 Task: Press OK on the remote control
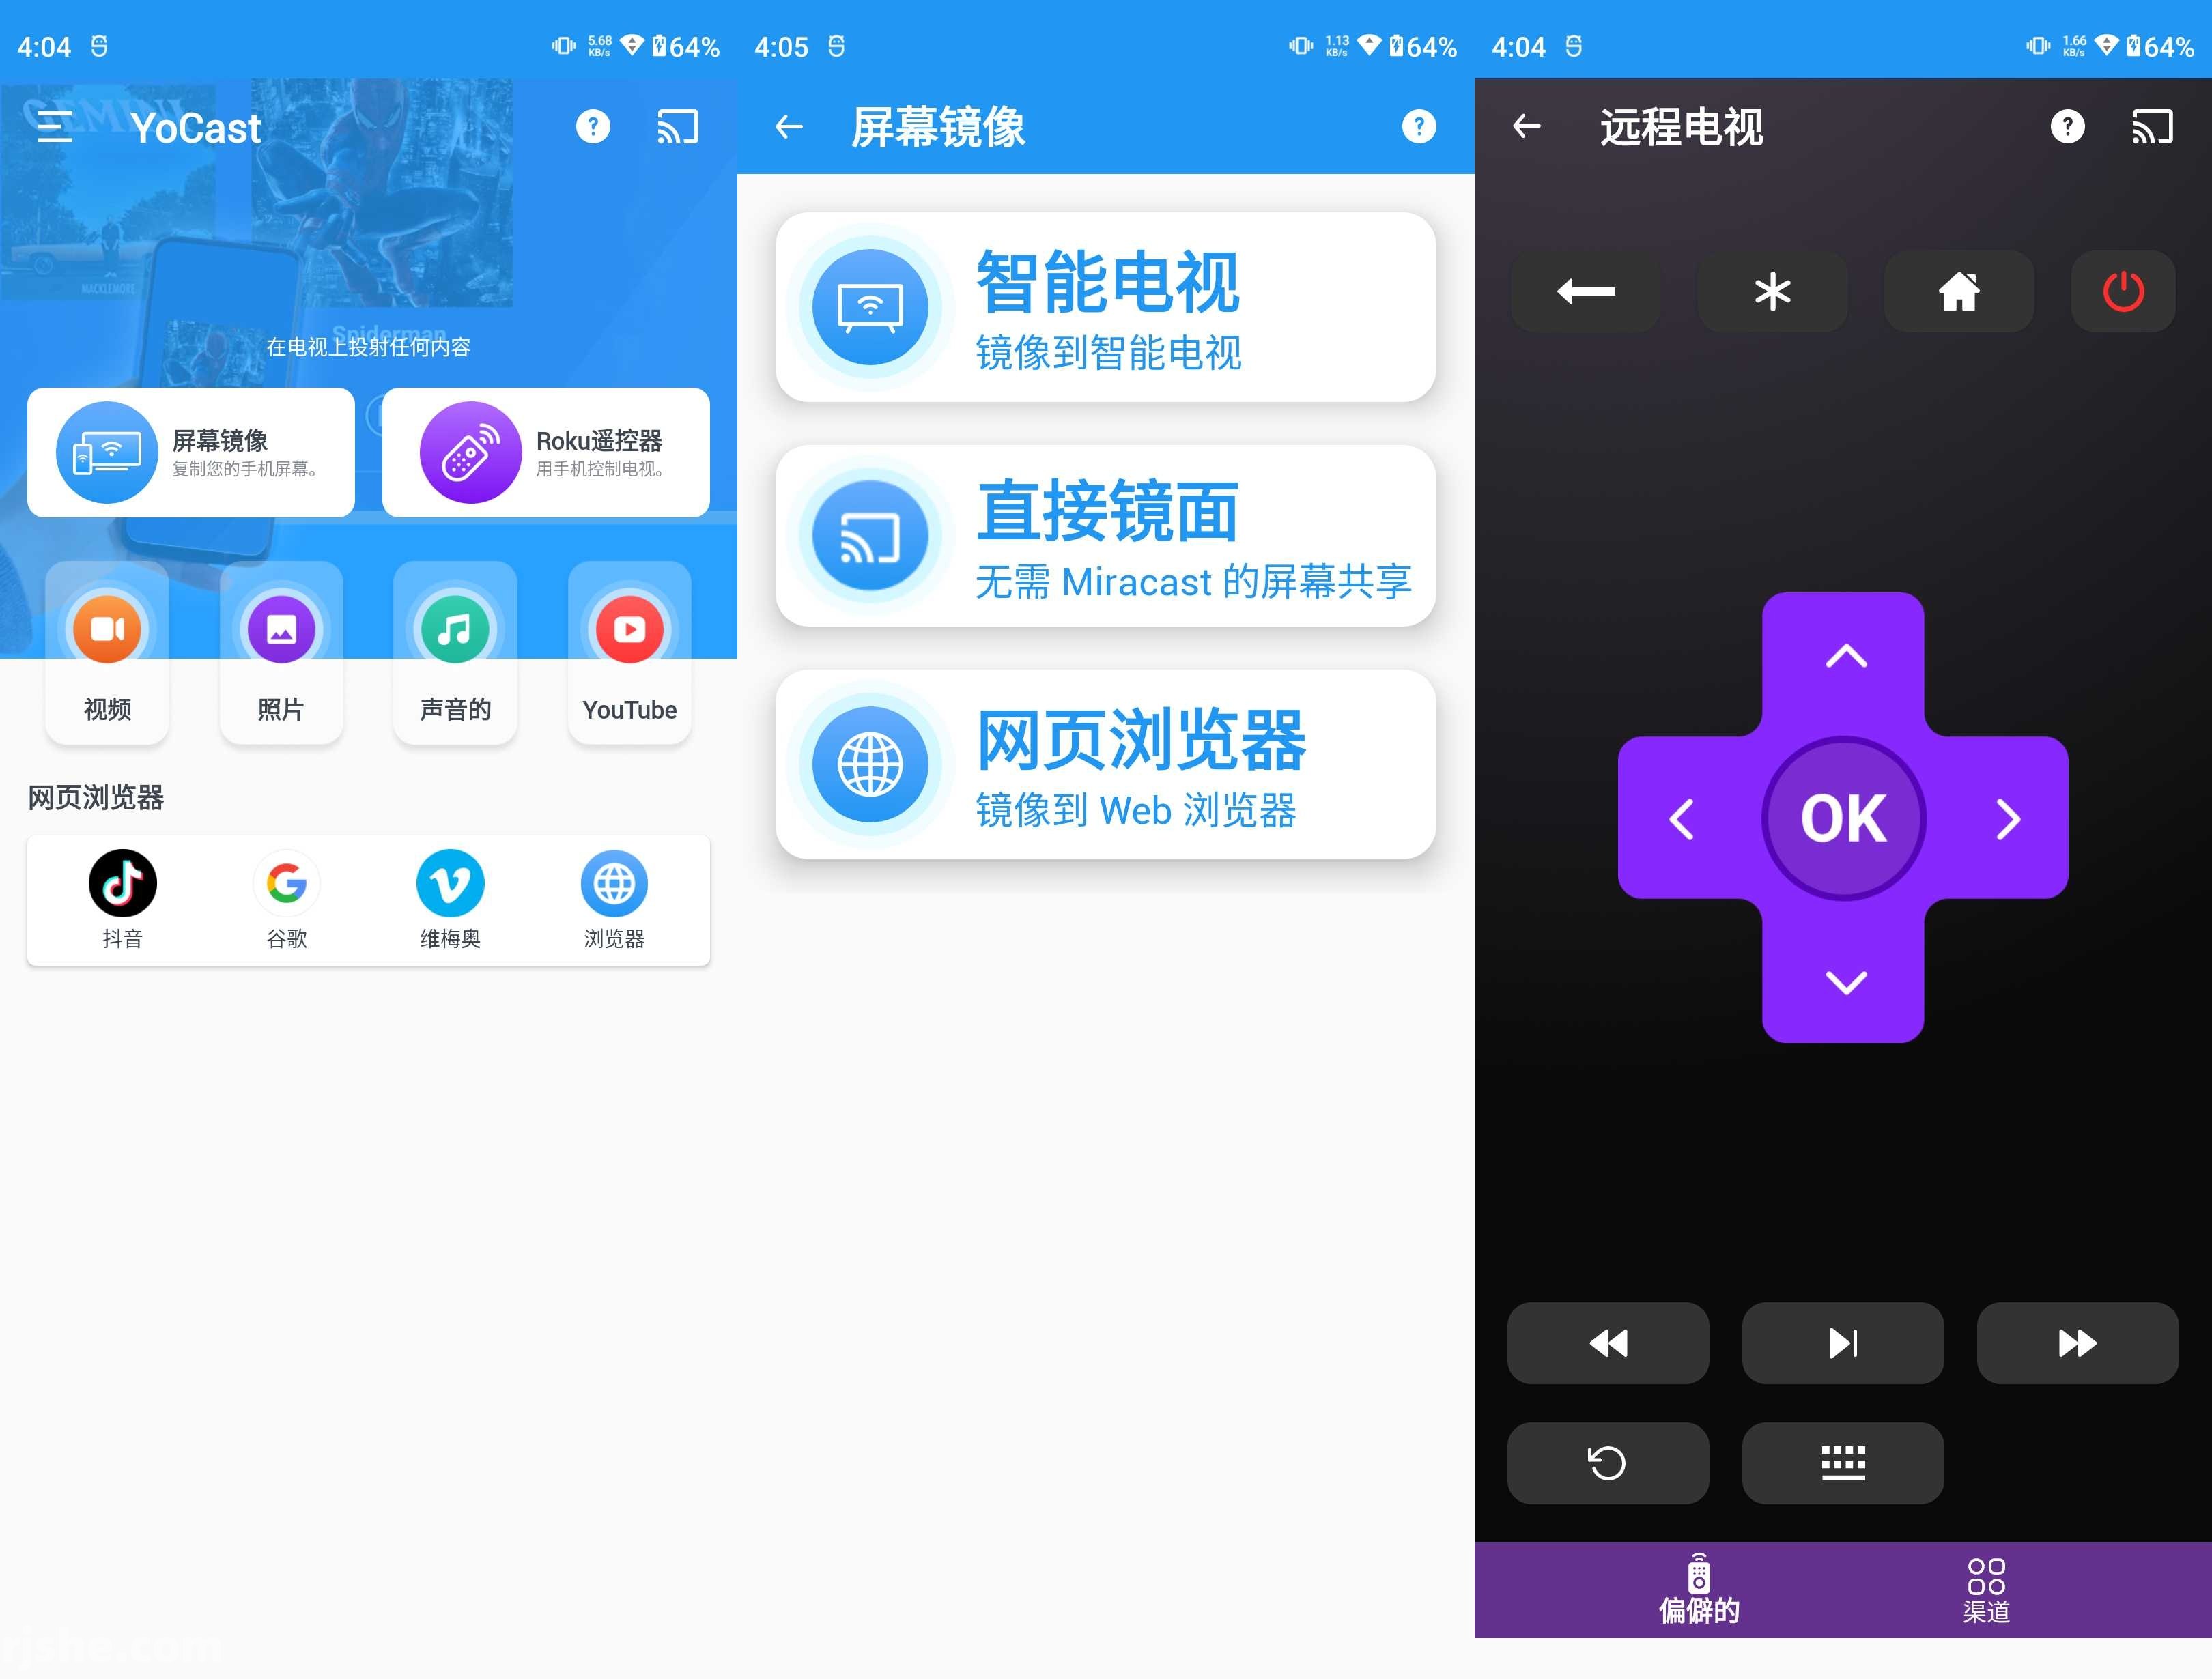(x=1841, y=815)
